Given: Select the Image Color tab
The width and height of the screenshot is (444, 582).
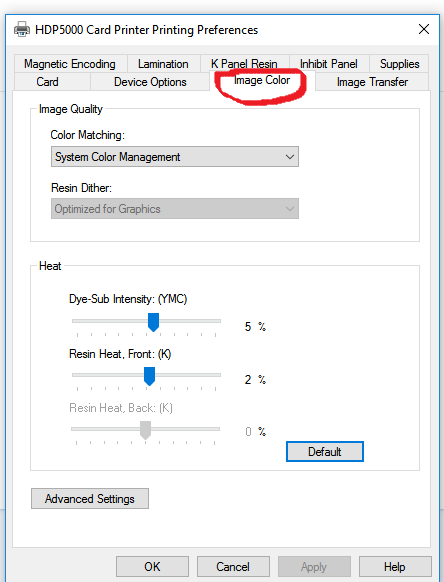Looking at the screenshot, I should 262,80.
